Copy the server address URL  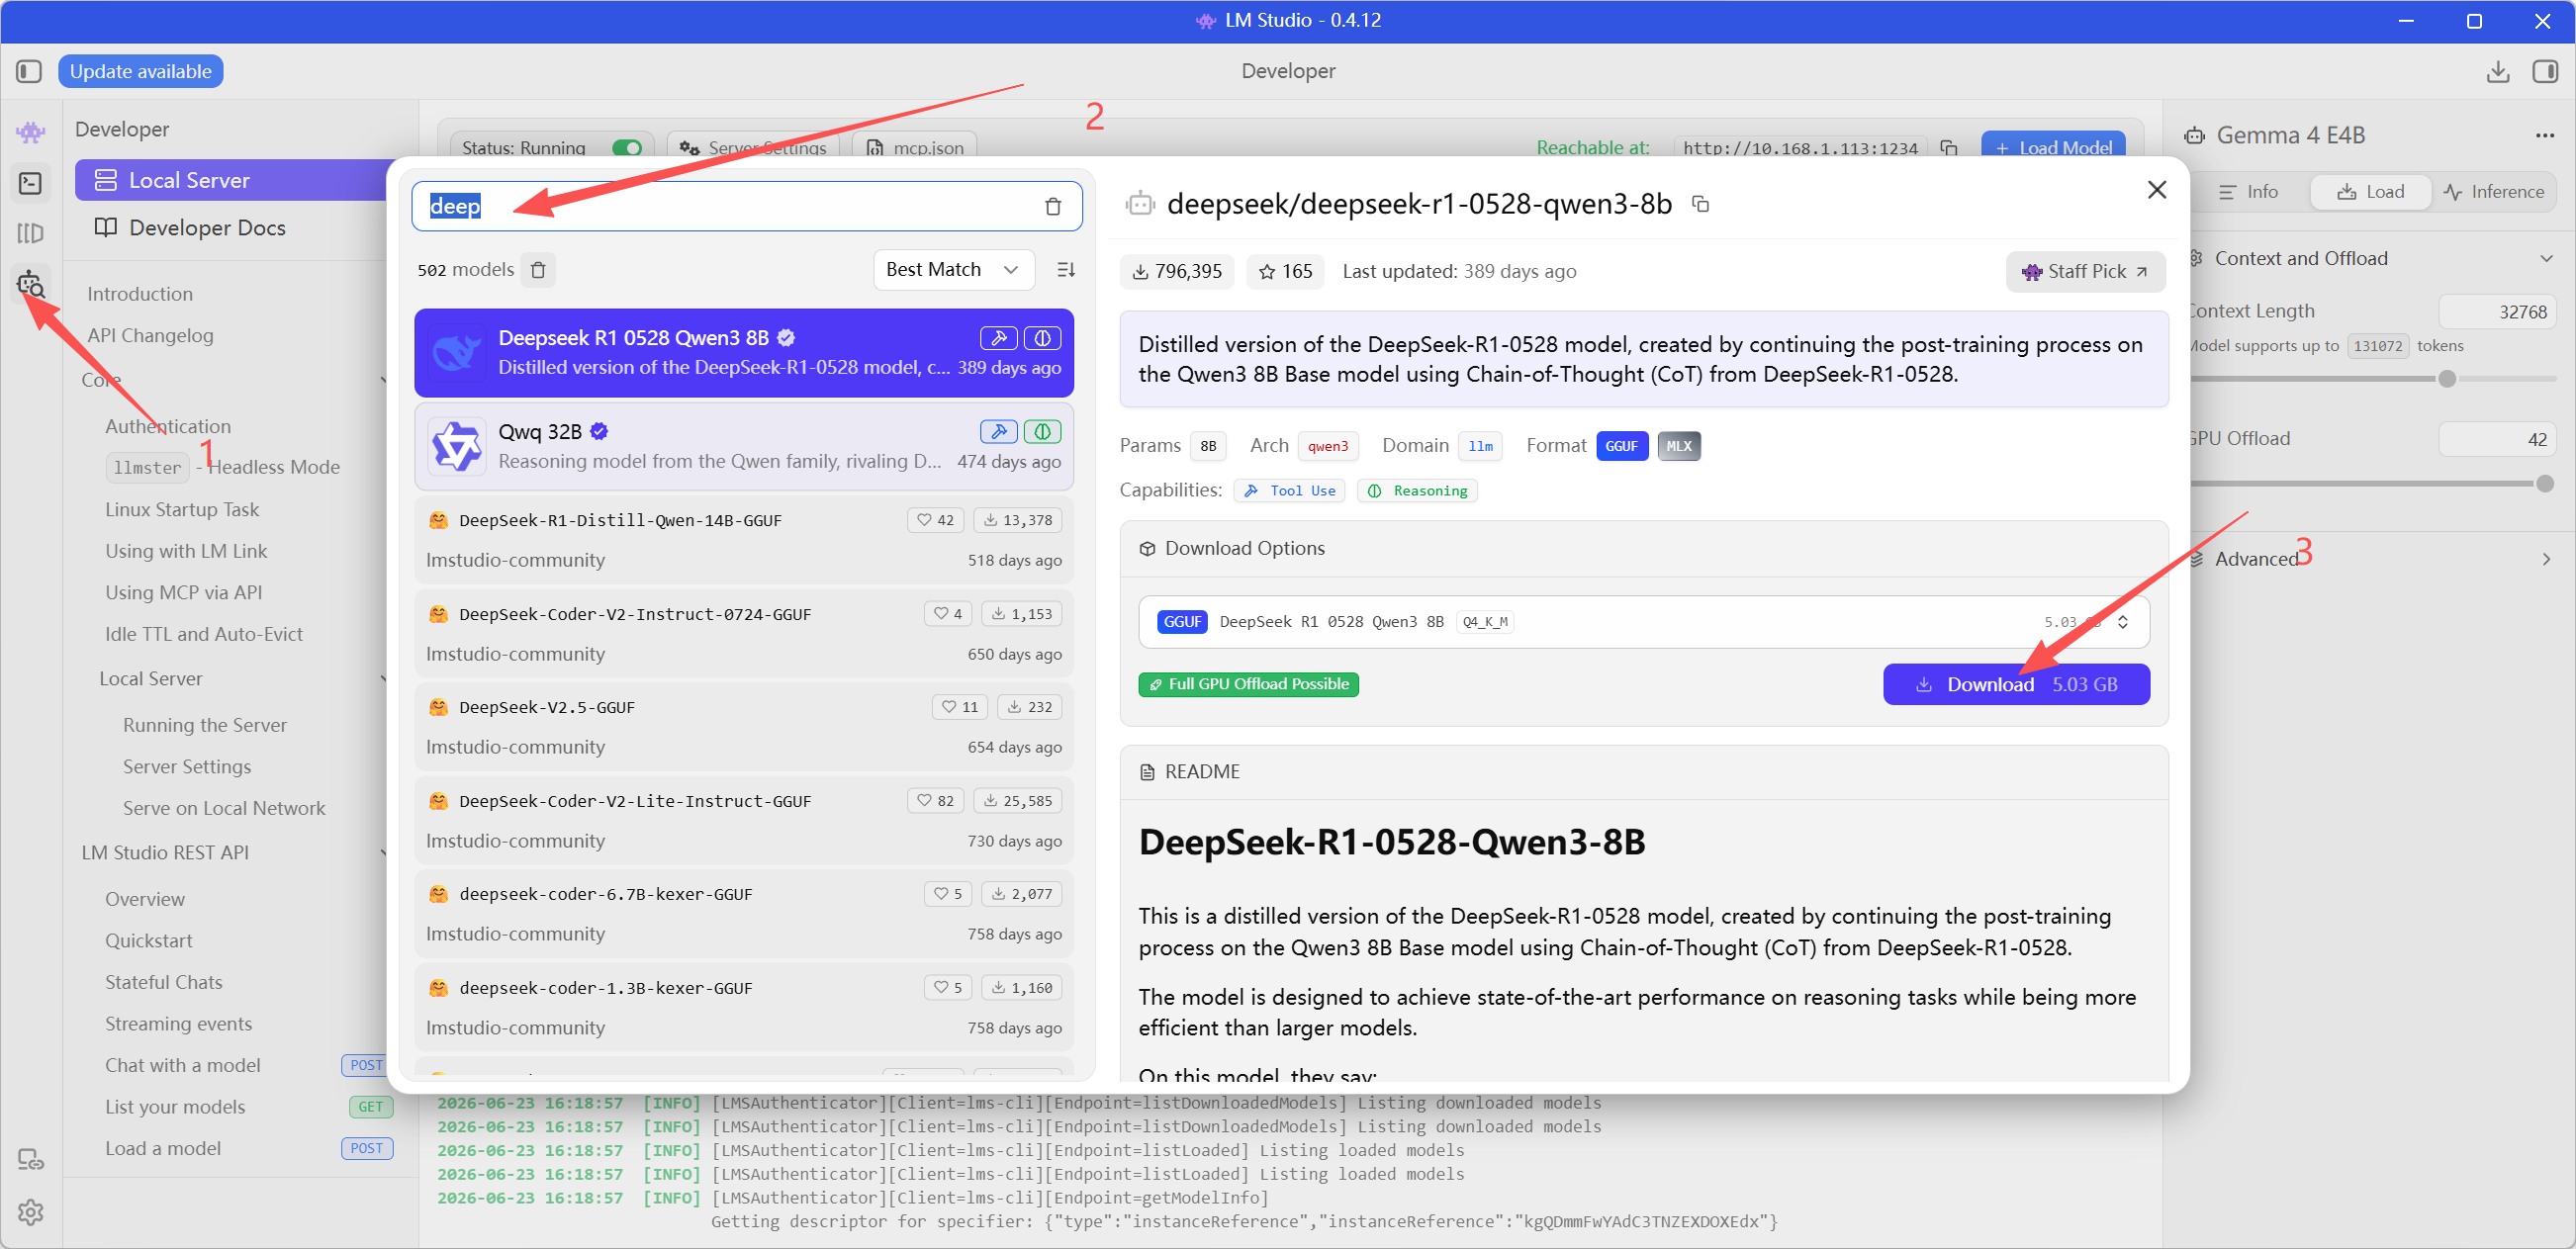tap(1949, 148)
